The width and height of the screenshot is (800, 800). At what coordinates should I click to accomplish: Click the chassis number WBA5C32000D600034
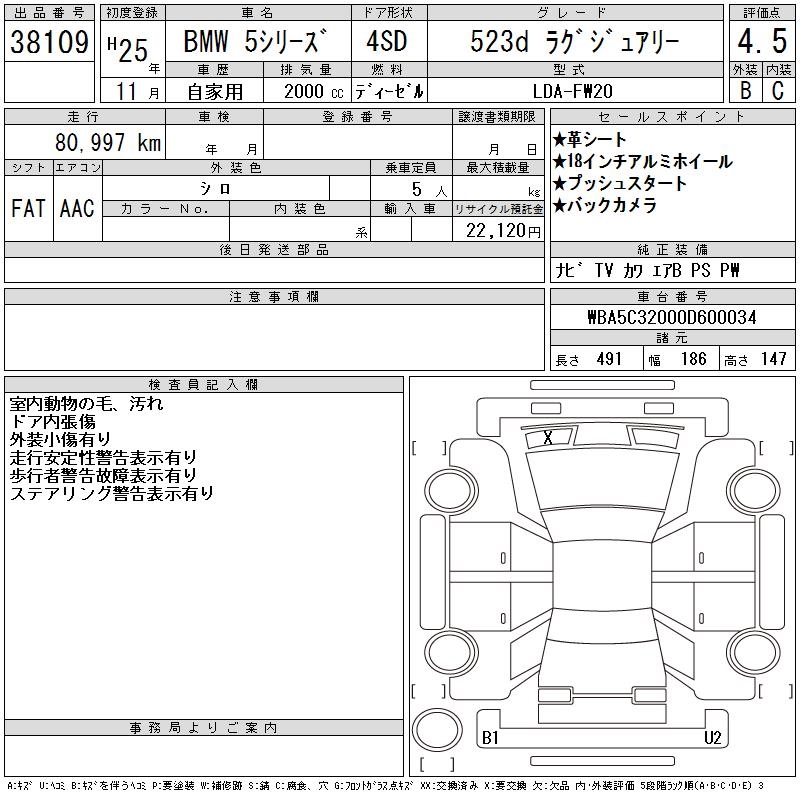point(672,317)
